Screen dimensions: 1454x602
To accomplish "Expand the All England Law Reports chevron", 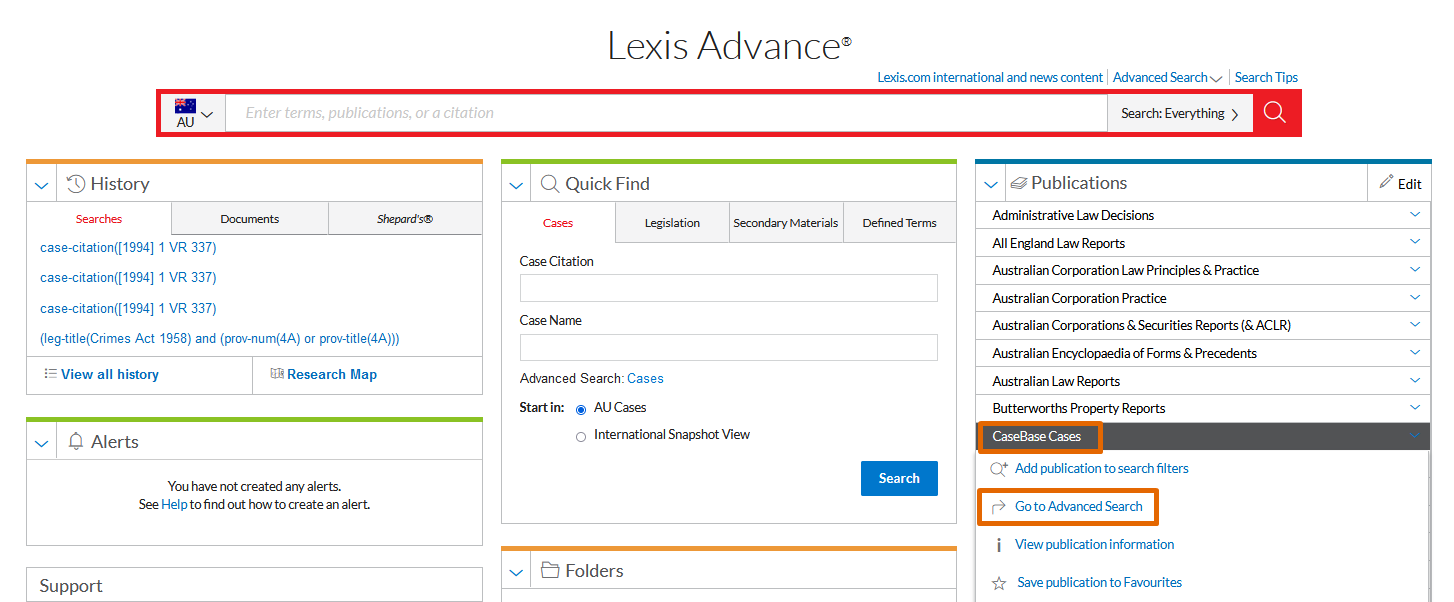I will (1416, 242).
